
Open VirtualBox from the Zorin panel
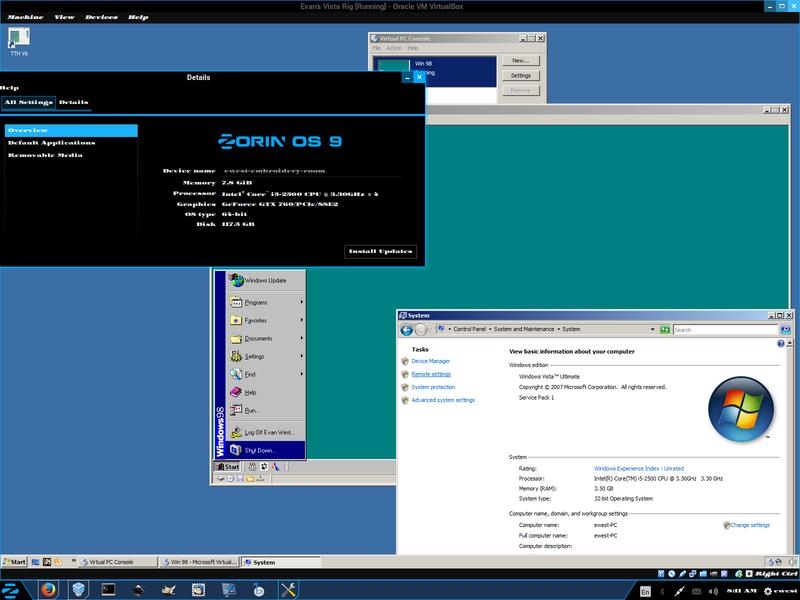click(79, 590)
